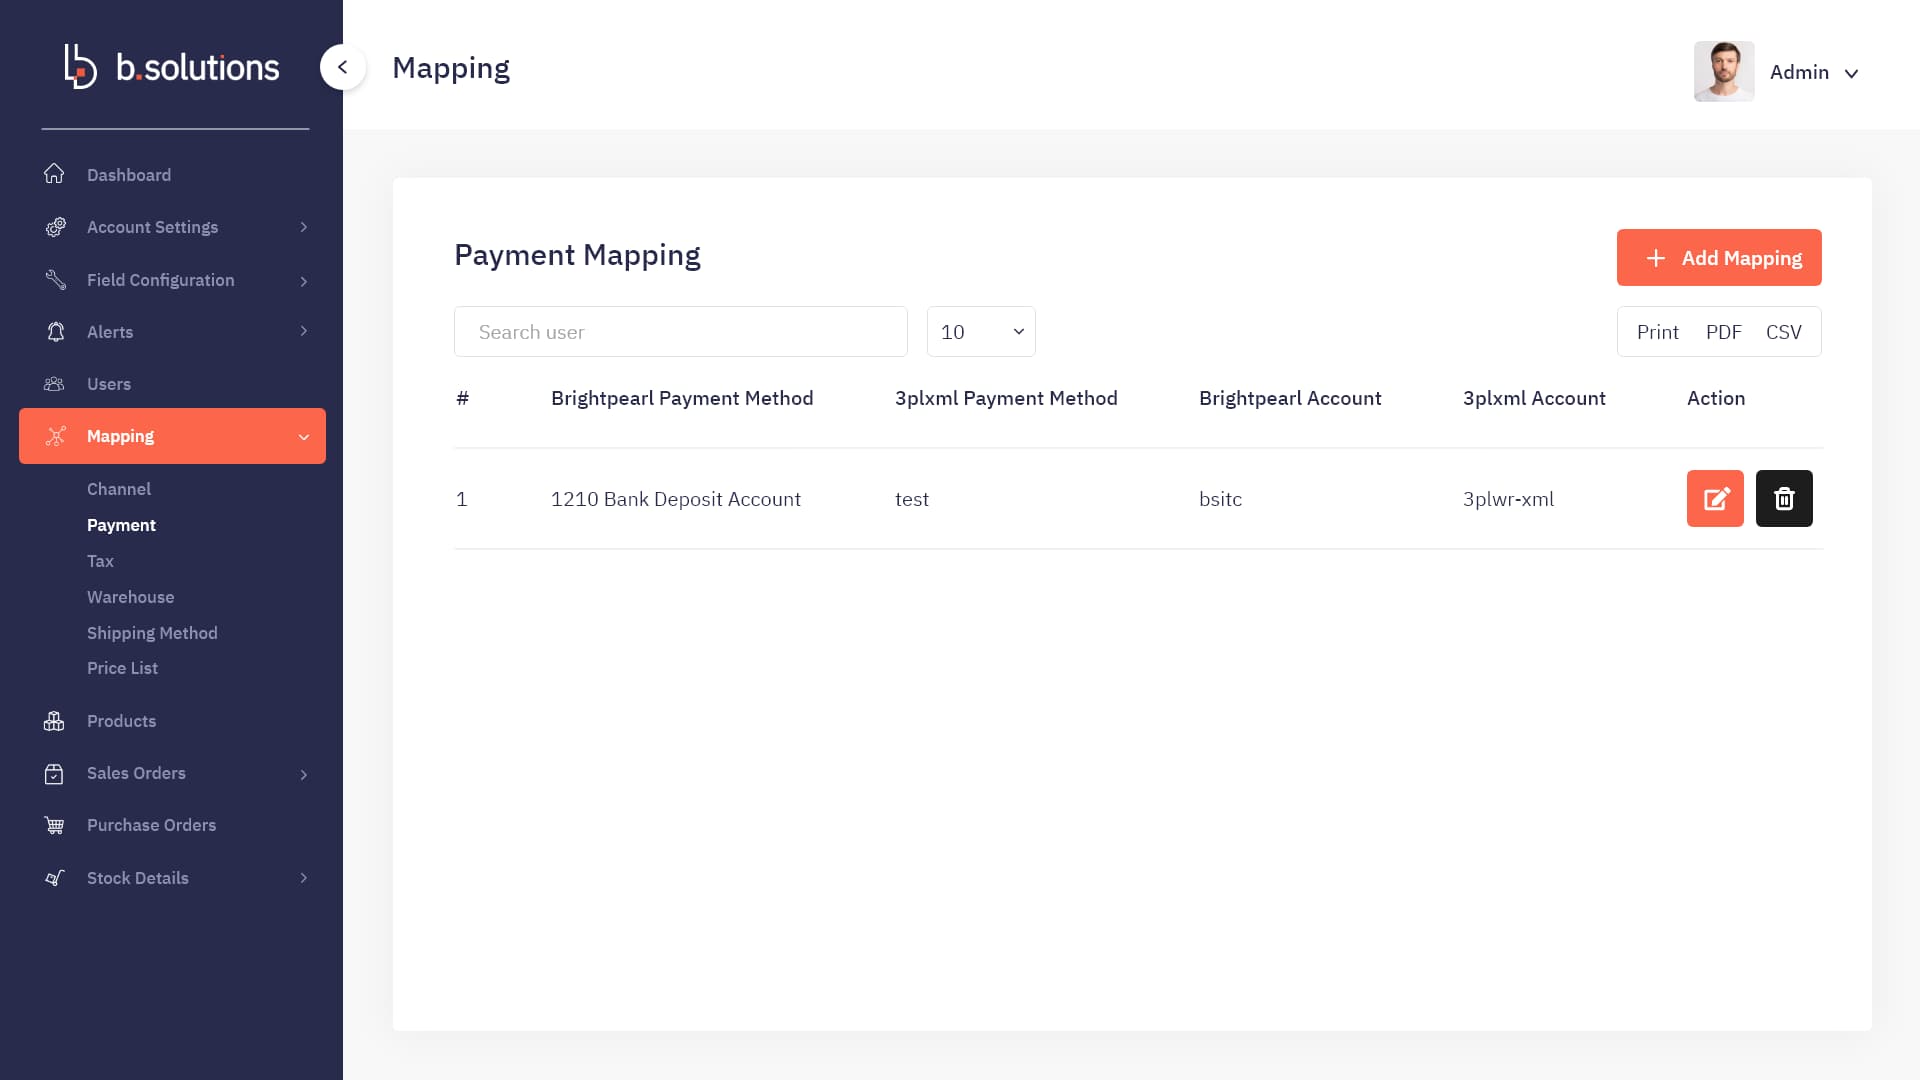Click the Action column header
1920x1080 pixels.
[x=1716, y=398]
